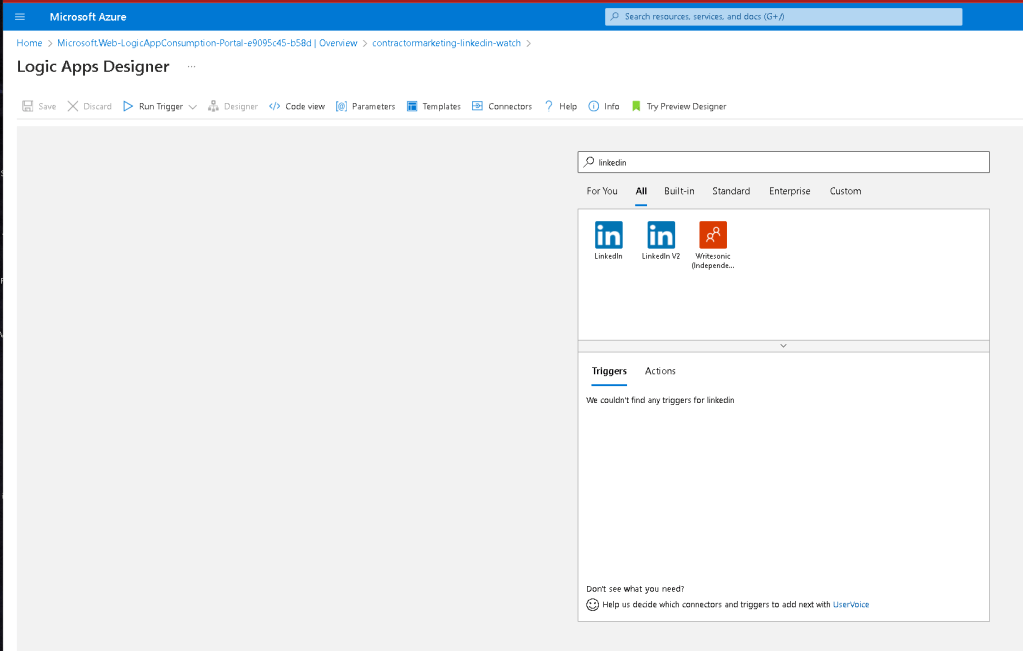Click the Designer flow icon
The image size is (1023, 651).
point(213,106)
